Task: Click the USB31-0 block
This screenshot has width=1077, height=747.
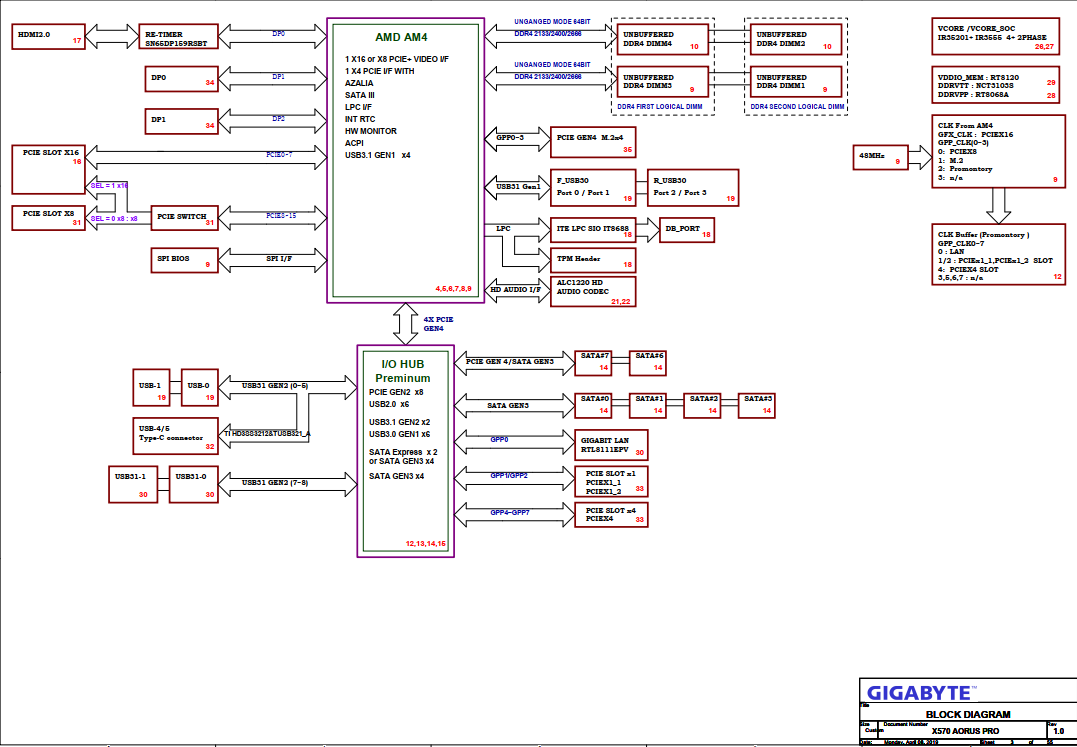Action: 194,485
